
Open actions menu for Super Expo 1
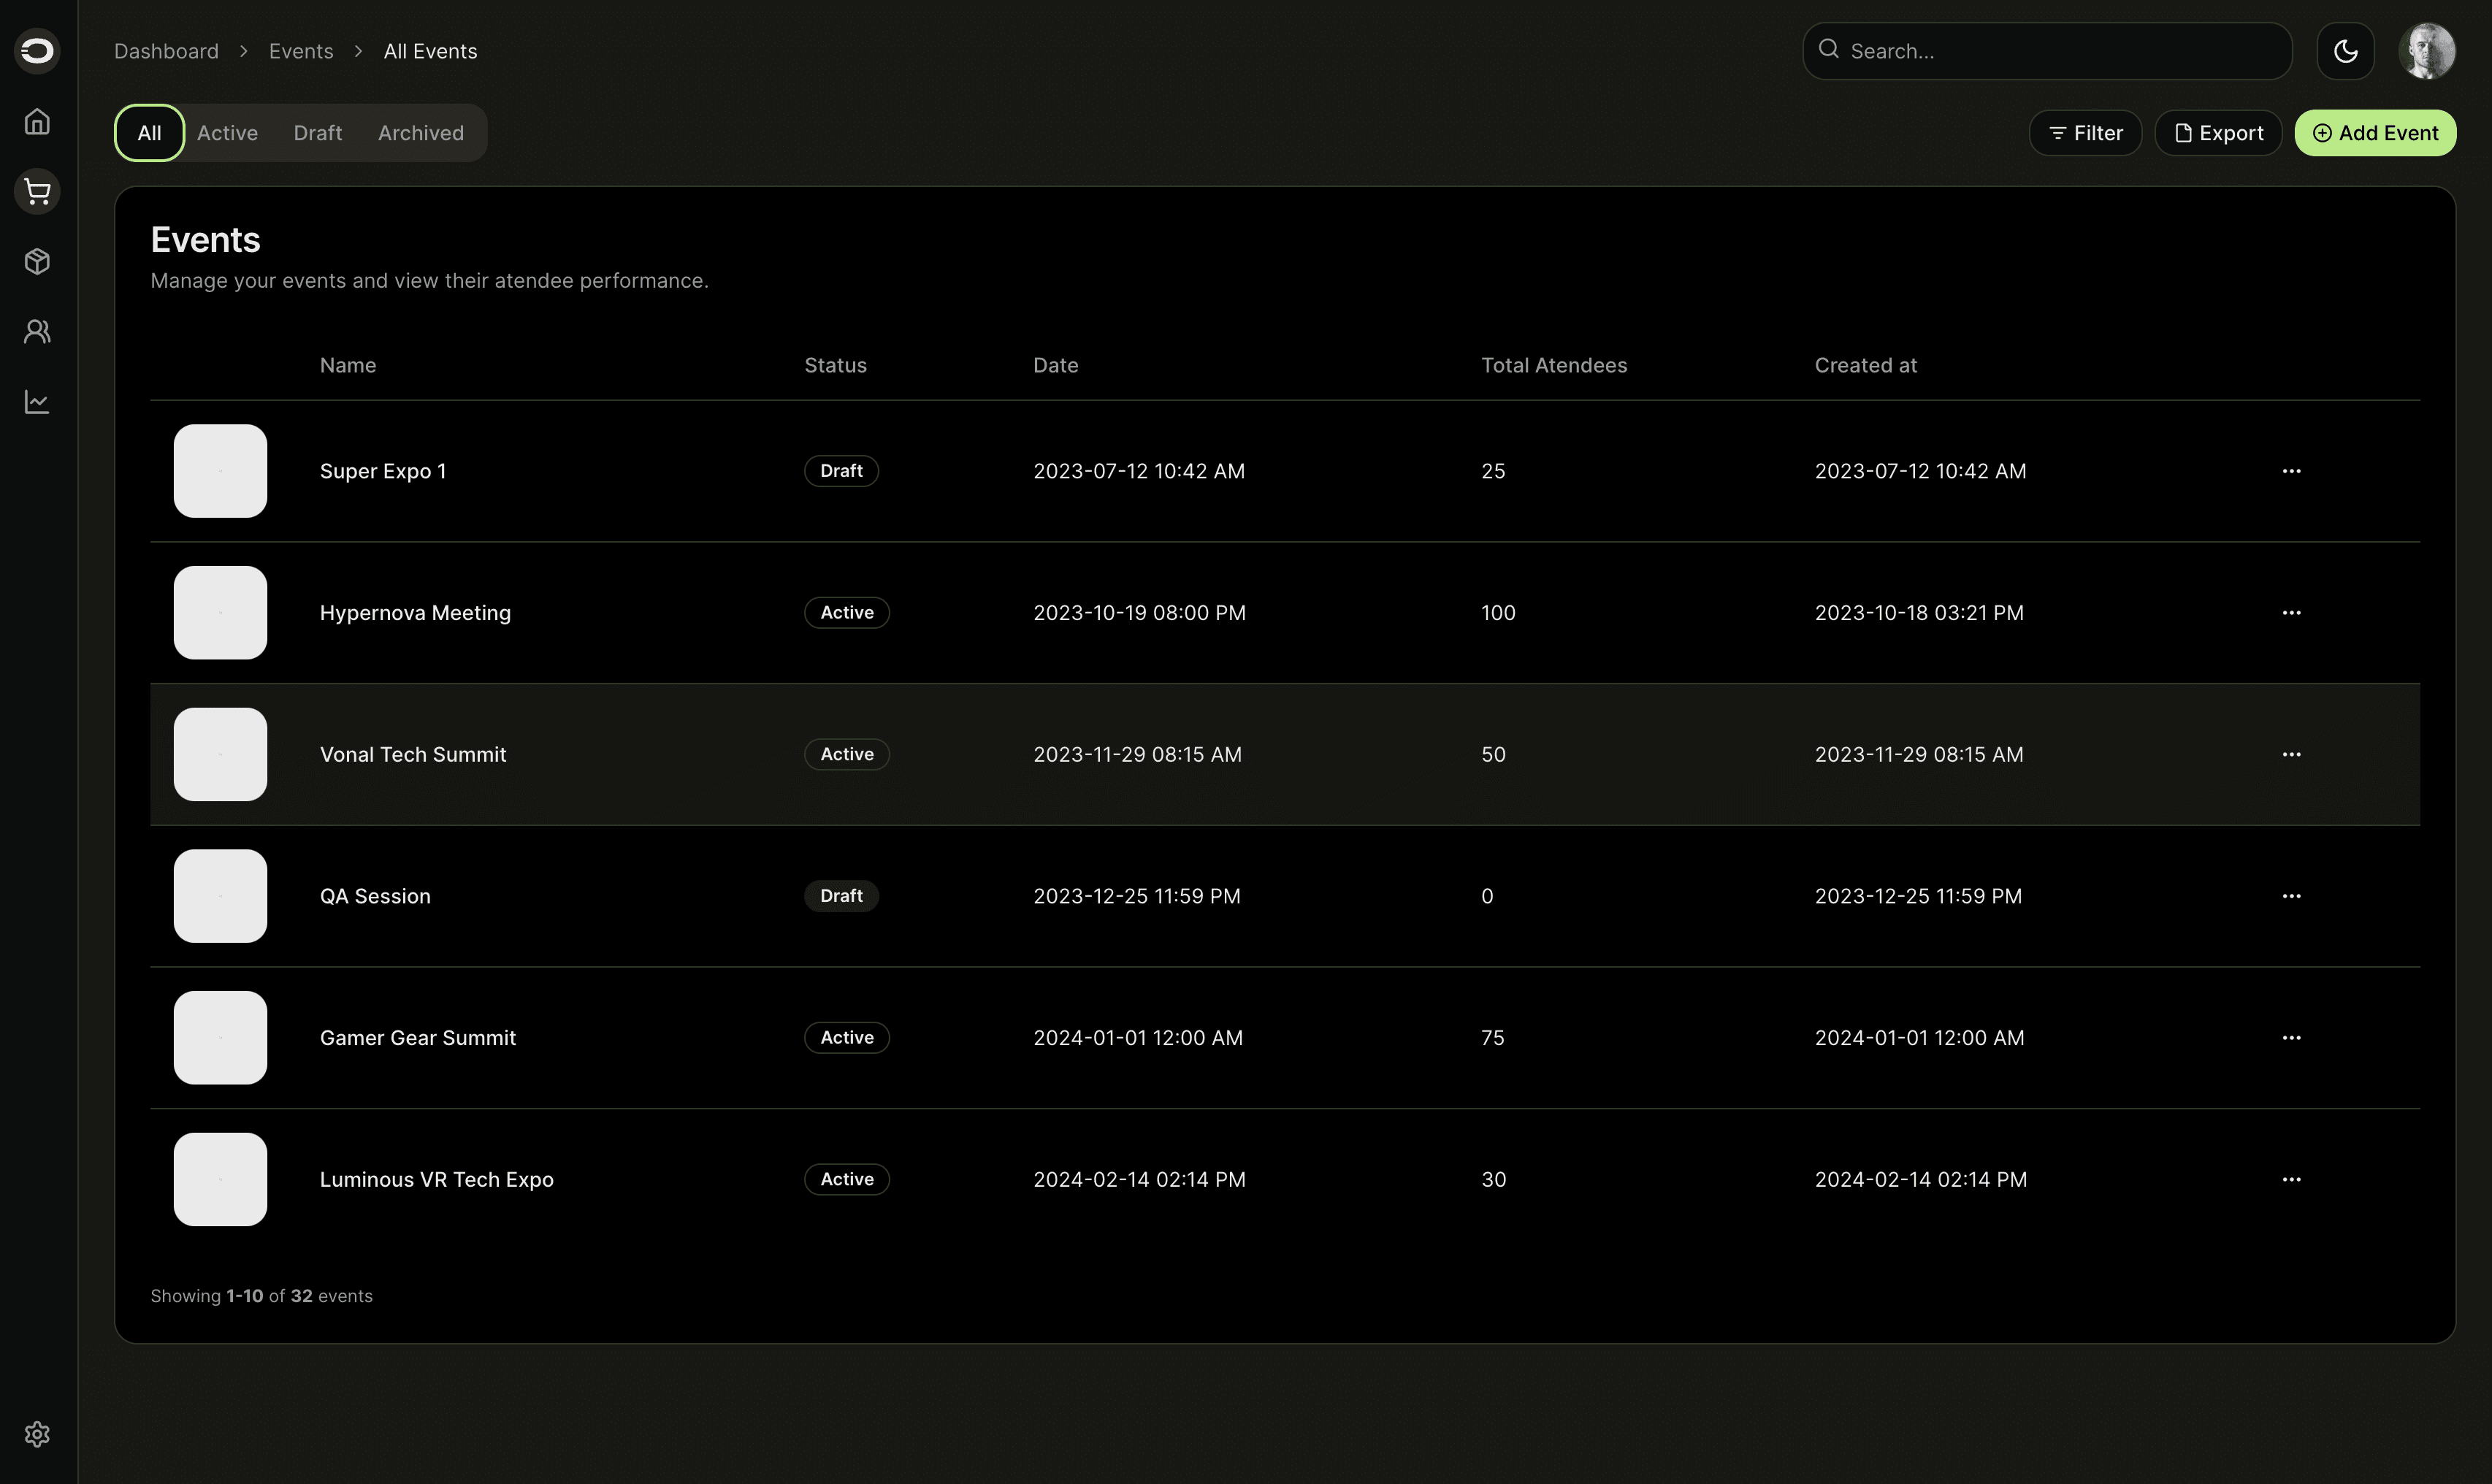[x=2291, y=471]
